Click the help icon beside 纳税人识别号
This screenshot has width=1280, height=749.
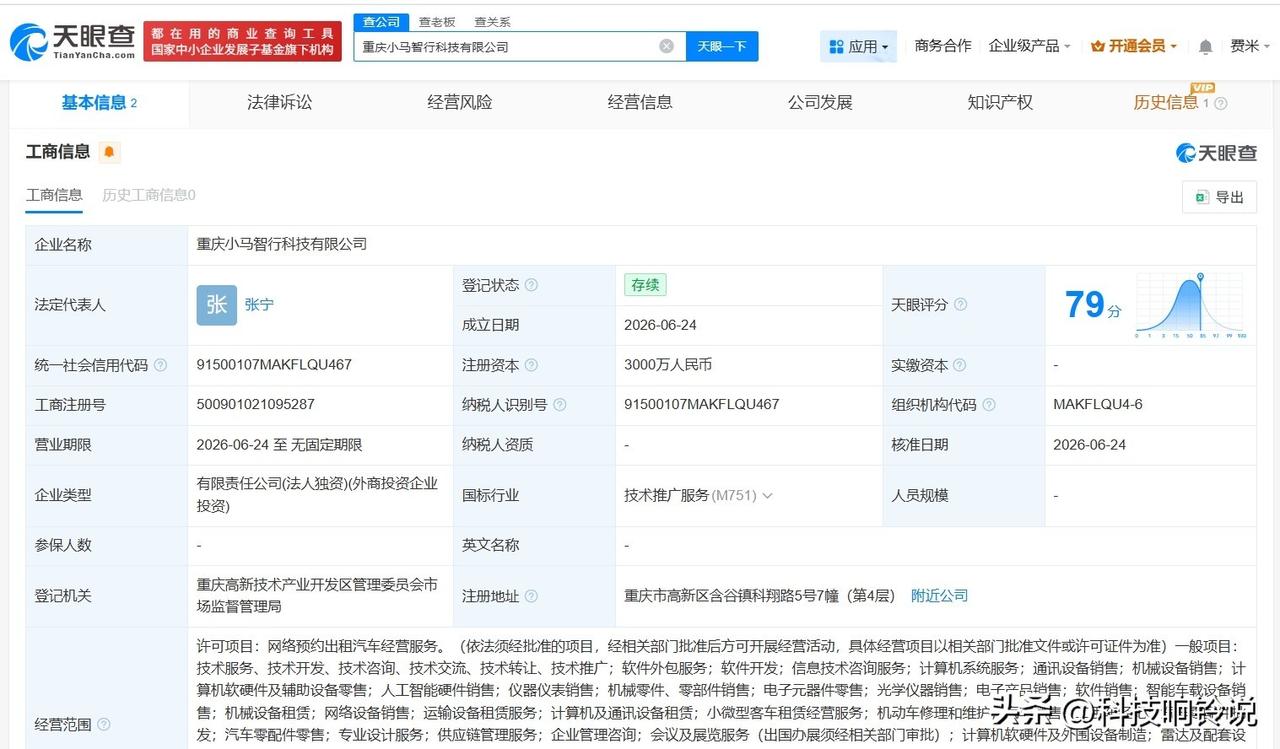[x=559, y=405]
